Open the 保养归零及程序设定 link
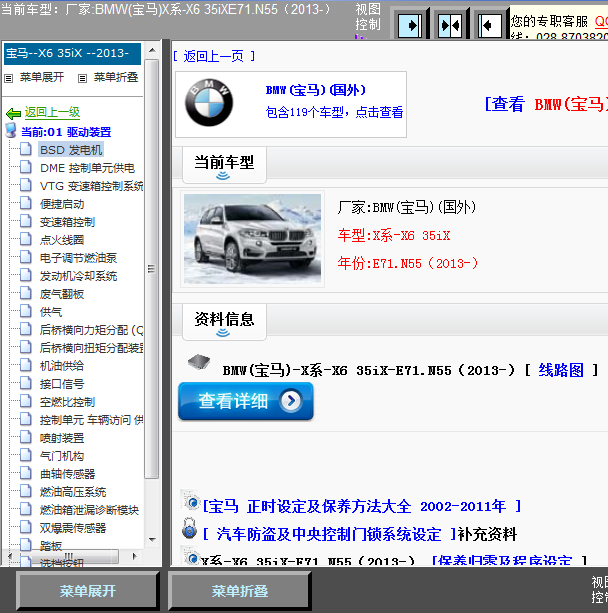This screenshot has height=613, width=608. pyautogui.click(x=510, y=561)
